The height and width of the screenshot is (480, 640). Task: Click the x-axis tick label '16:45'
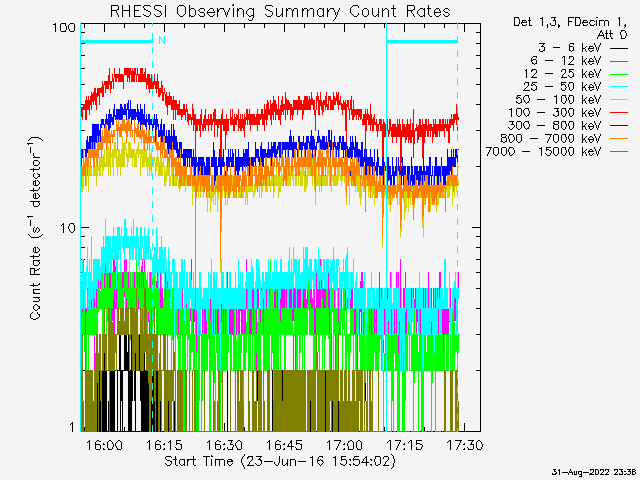[x=284, y=445]
